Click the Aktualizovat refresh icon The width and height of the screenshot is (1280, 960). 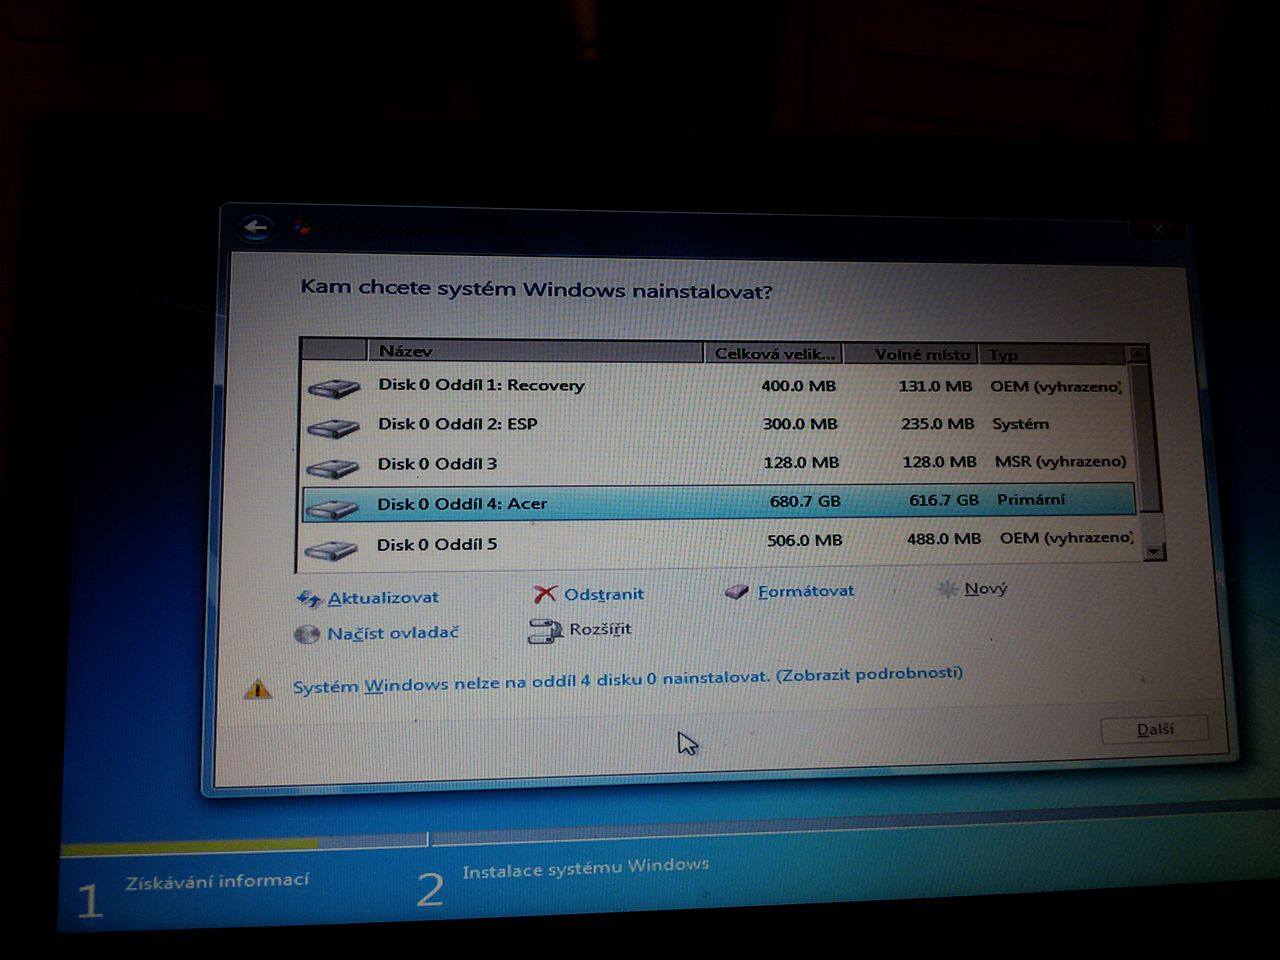(x=309, y=598)
